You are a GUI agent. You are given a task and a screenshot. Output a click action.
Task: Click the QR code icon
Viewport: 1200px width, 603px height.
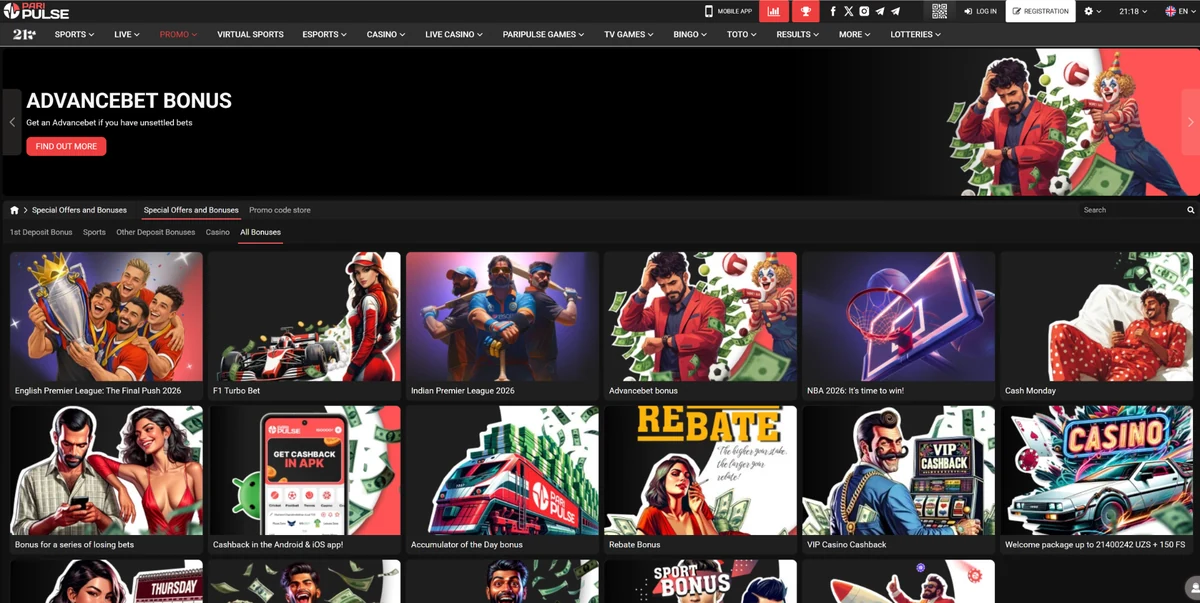939,11
